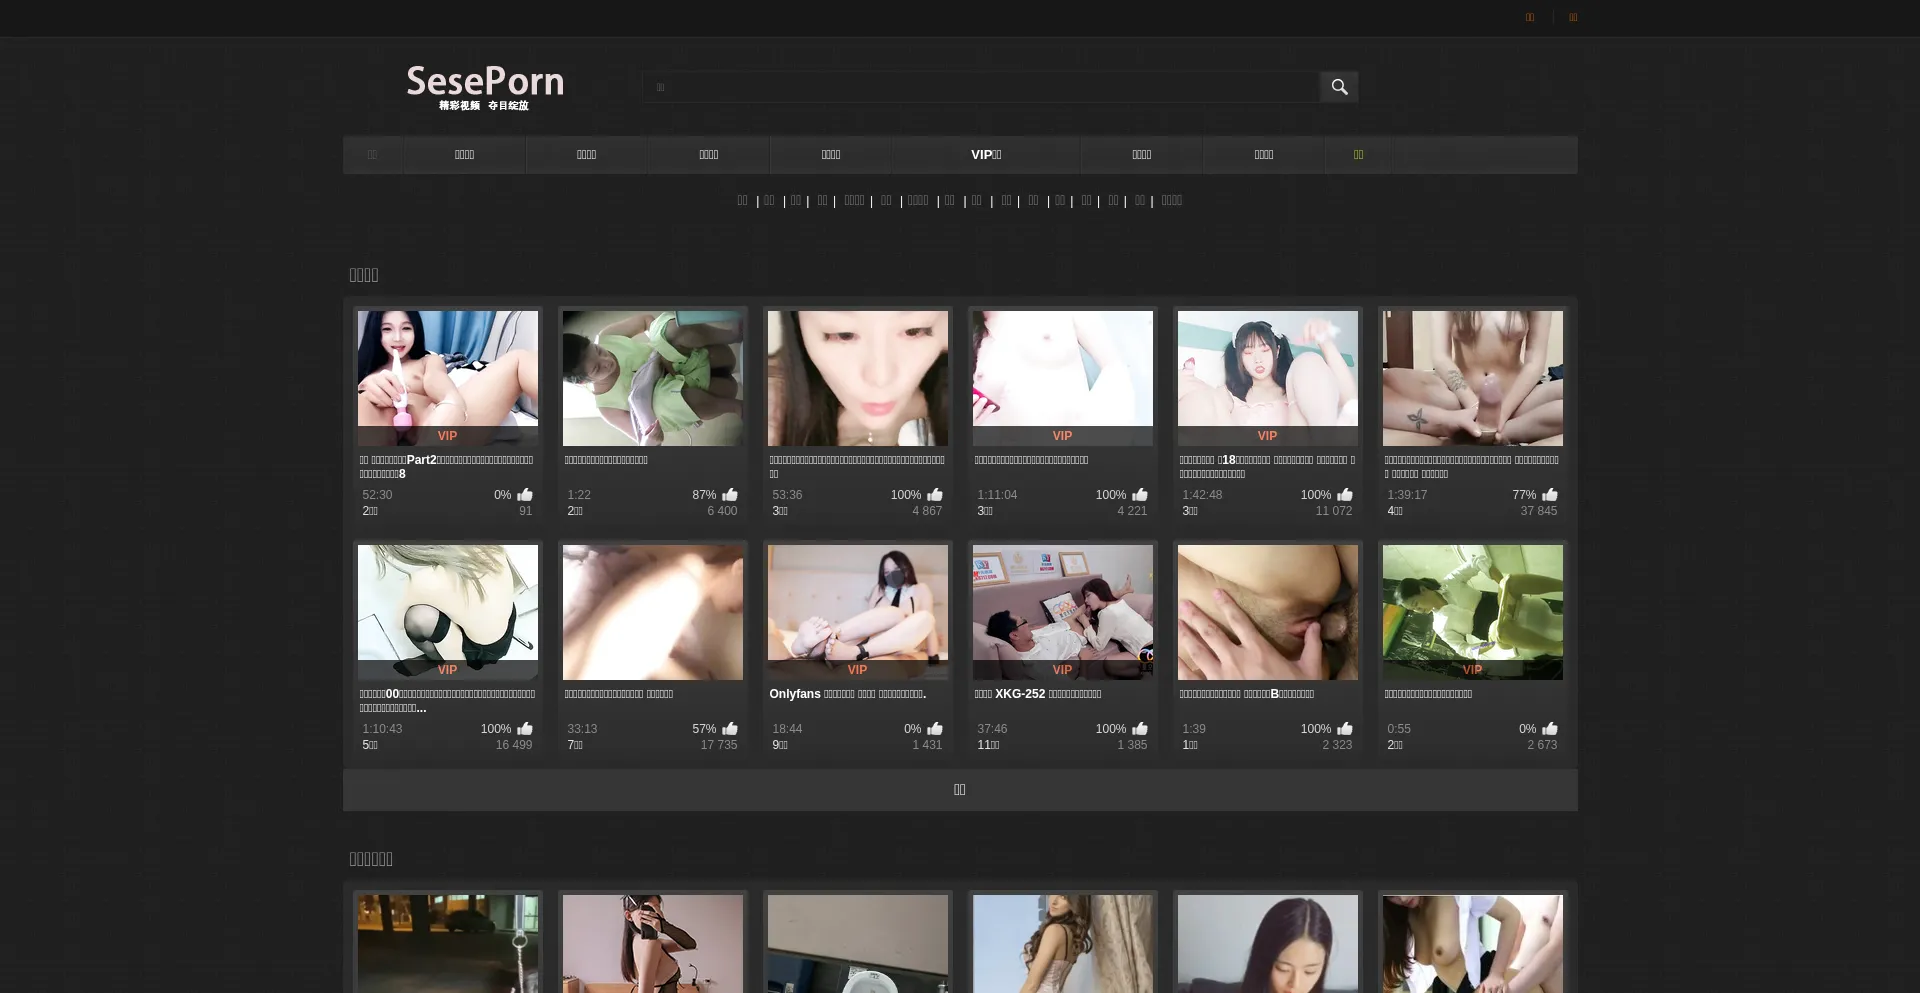The image size is (1920, 993).
Task: Click thumbs-up icon on the 1:39:17 video
Action: (1550, 495)
